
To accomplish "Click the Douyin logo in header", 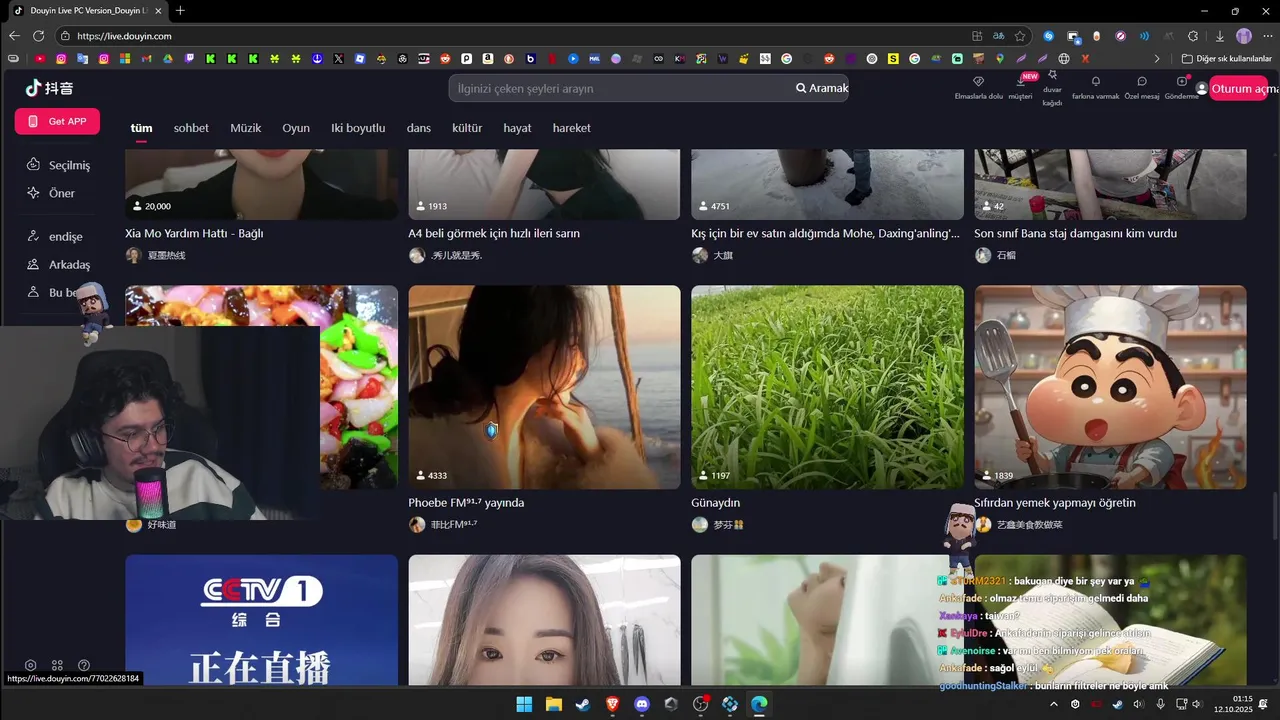I will point(49,88).
